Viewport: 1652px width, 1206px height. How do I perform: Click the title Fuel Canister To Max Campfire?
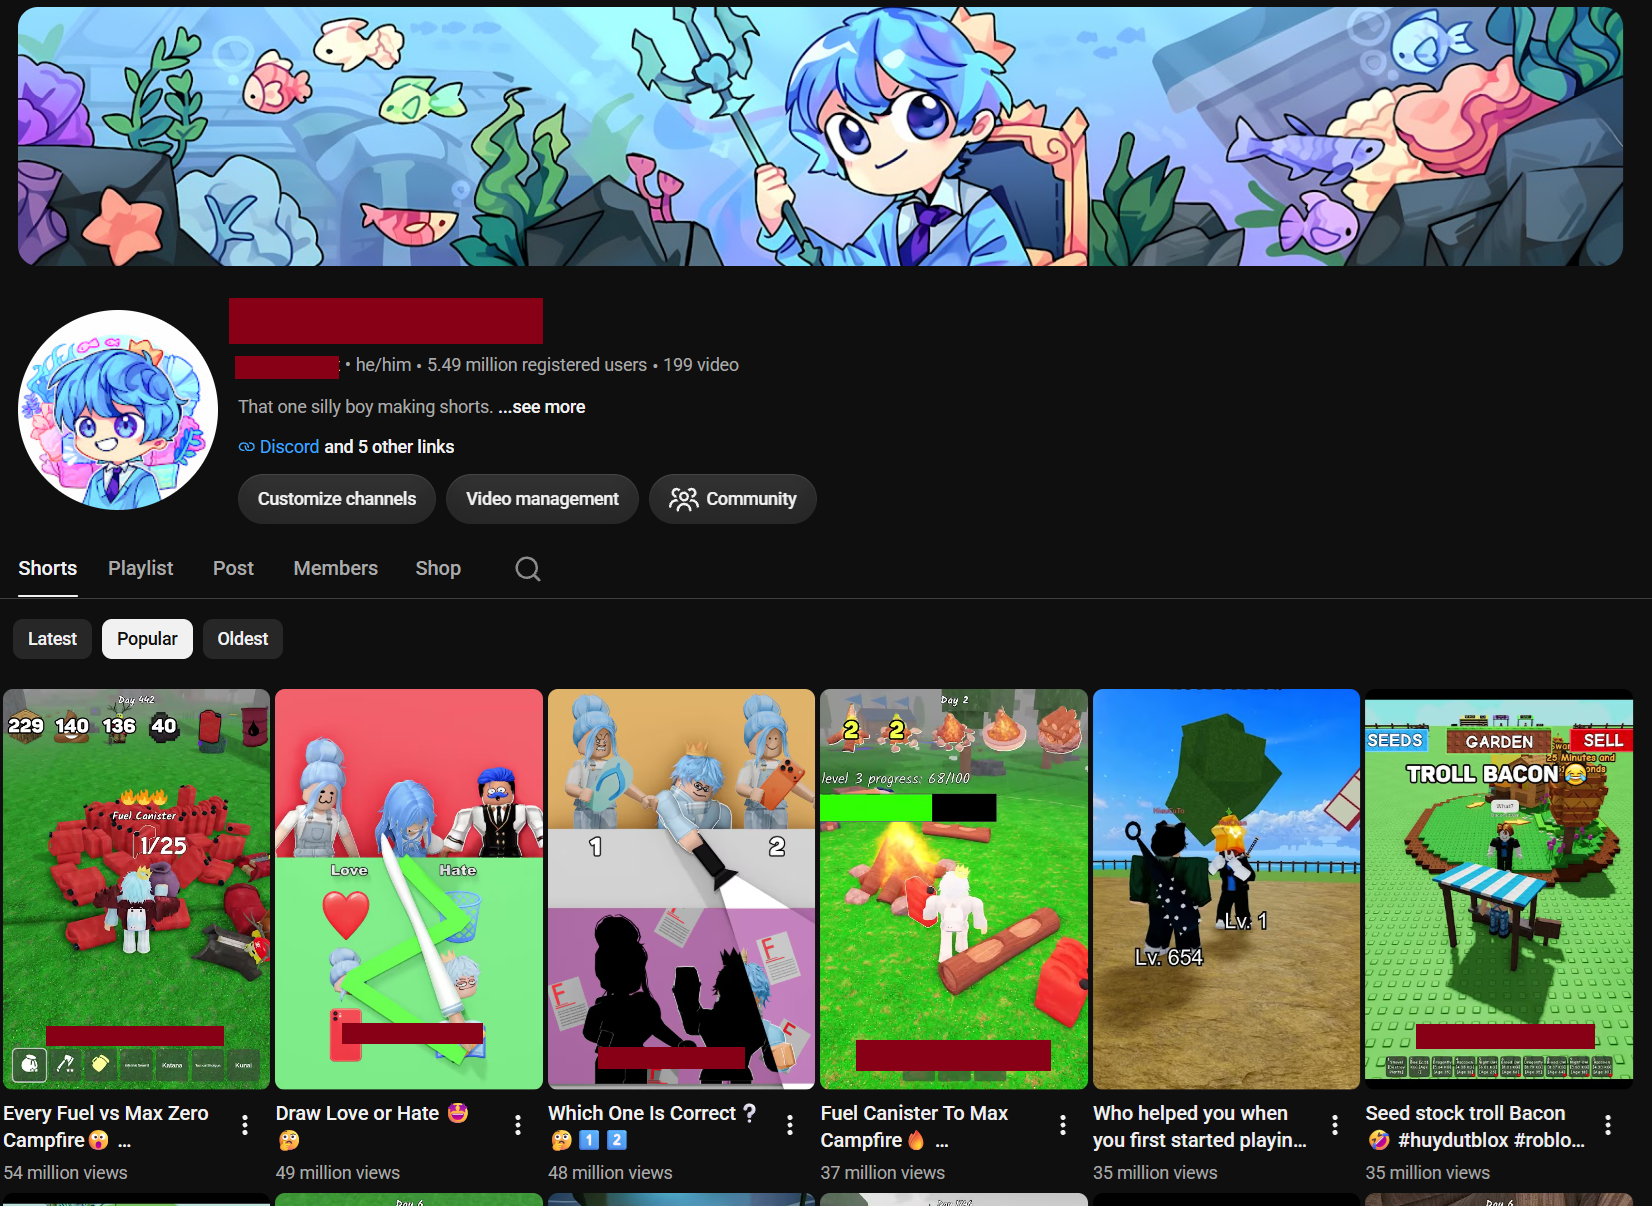click(914, 1127)
